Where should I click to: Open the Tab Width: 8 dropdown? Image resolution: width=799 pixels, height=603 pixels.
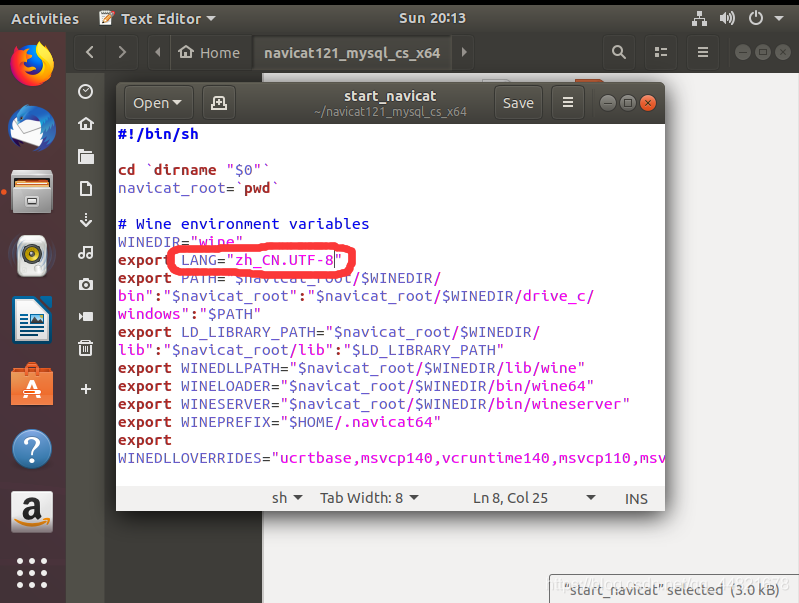(x=369, y=498)
